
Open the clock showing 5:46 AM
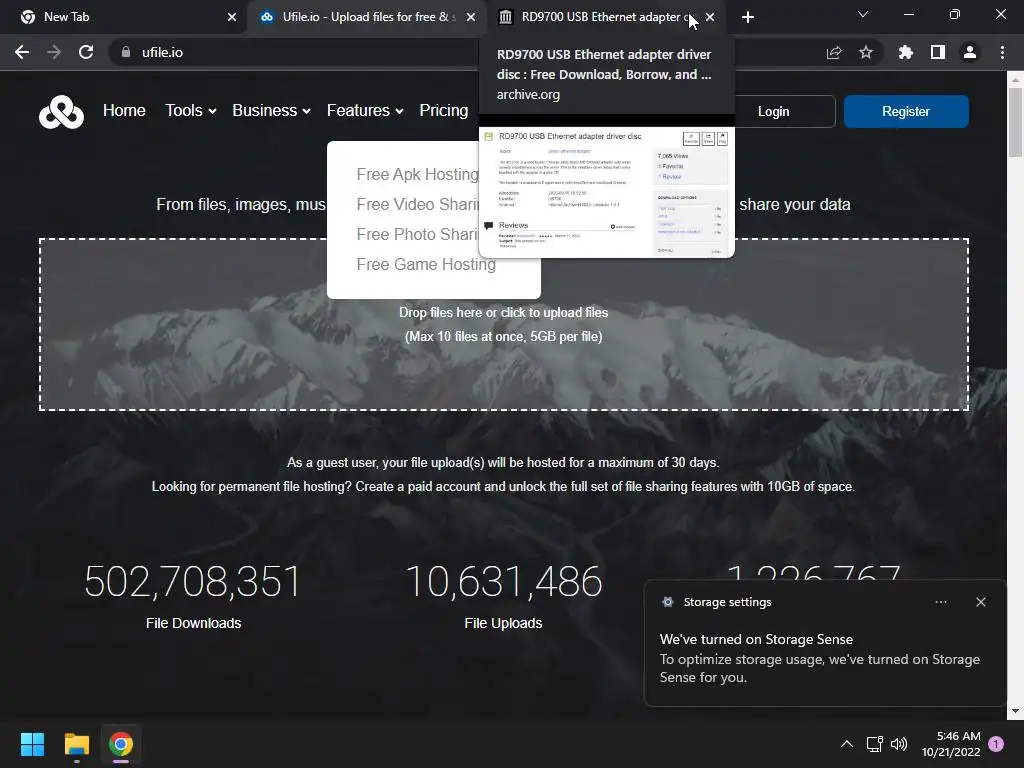pos(951,744)
